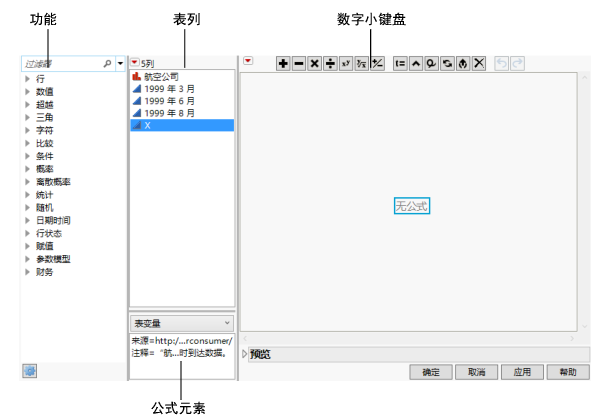593x420 pixels.
Task: Expand the 数值 function group
Action: 27,91
